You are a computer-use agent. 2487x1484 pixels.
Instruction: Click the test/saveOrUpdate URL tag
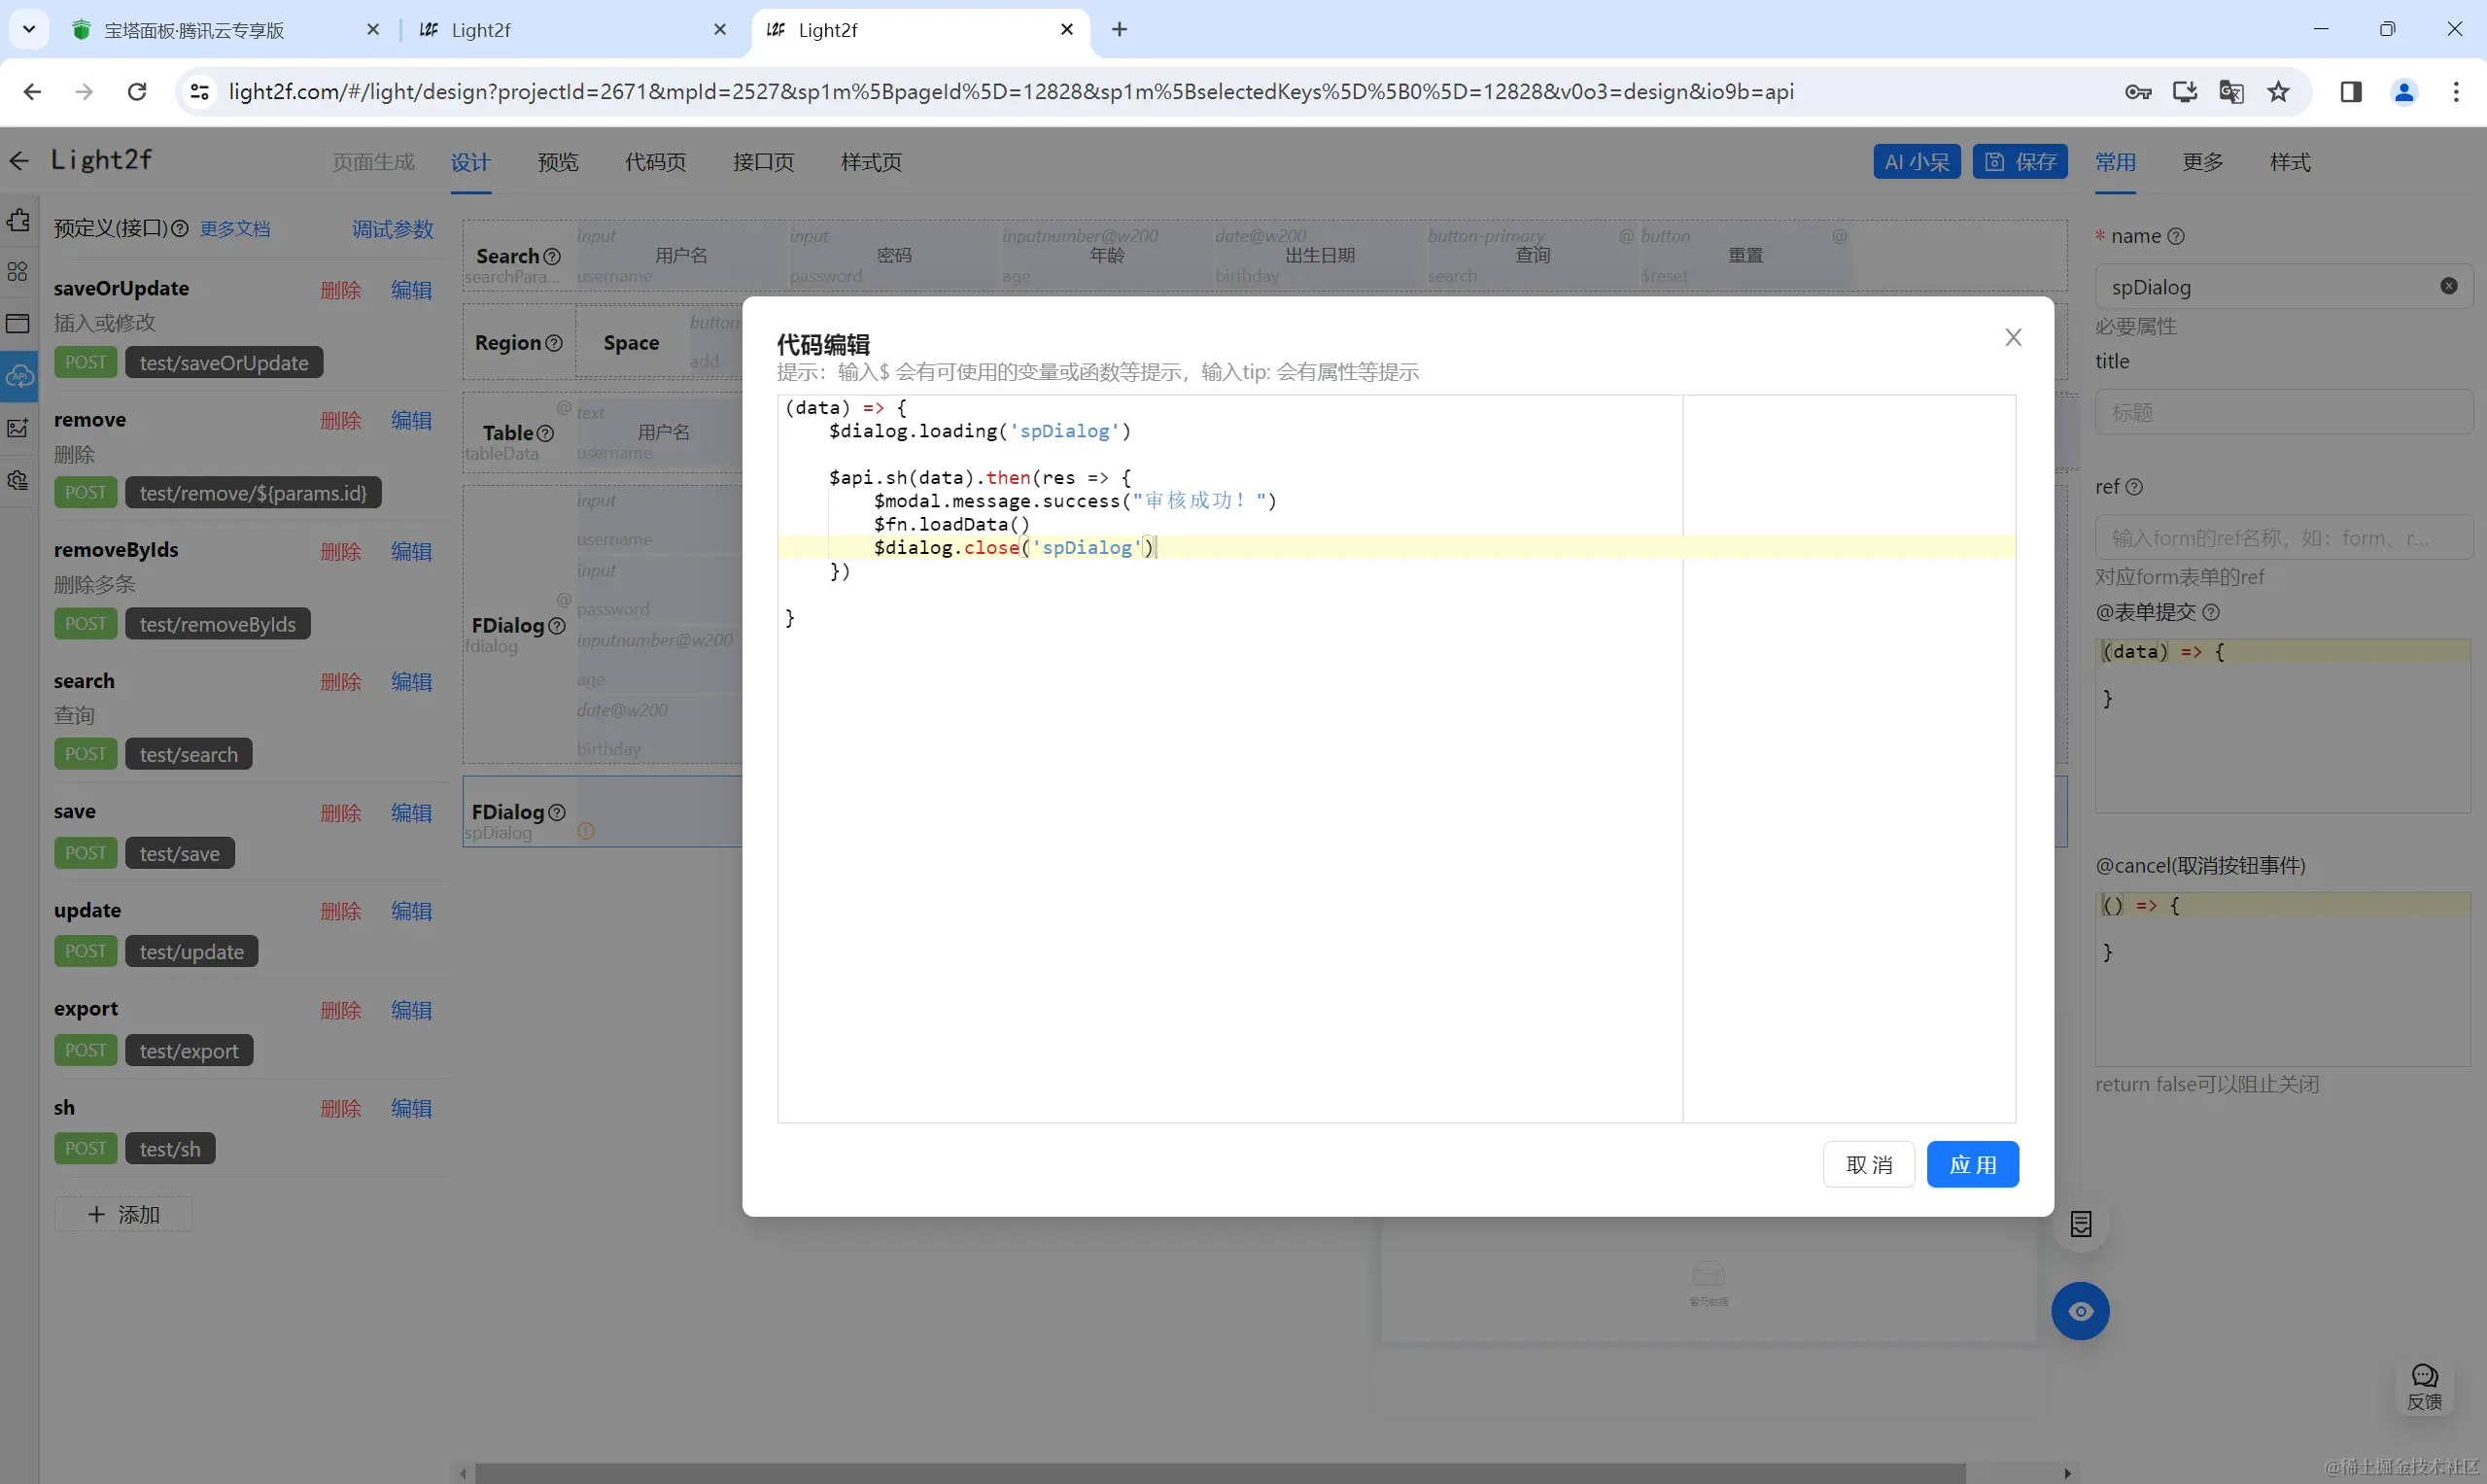[224, 363]
